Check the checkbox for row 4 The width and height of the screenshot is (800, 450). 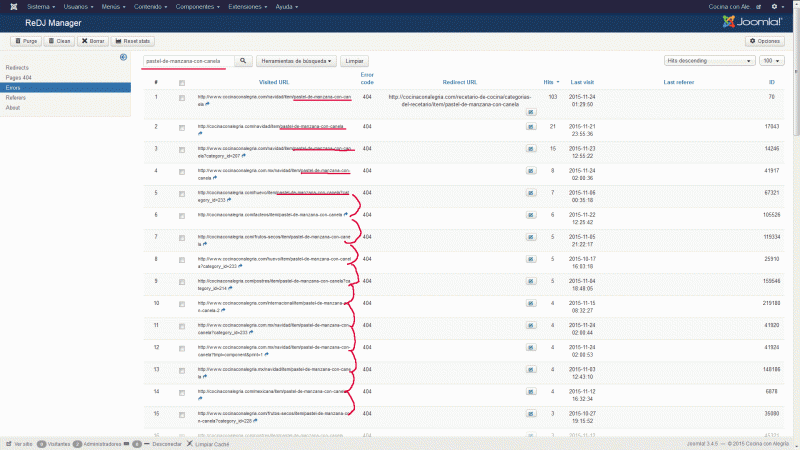pos(182,172)
